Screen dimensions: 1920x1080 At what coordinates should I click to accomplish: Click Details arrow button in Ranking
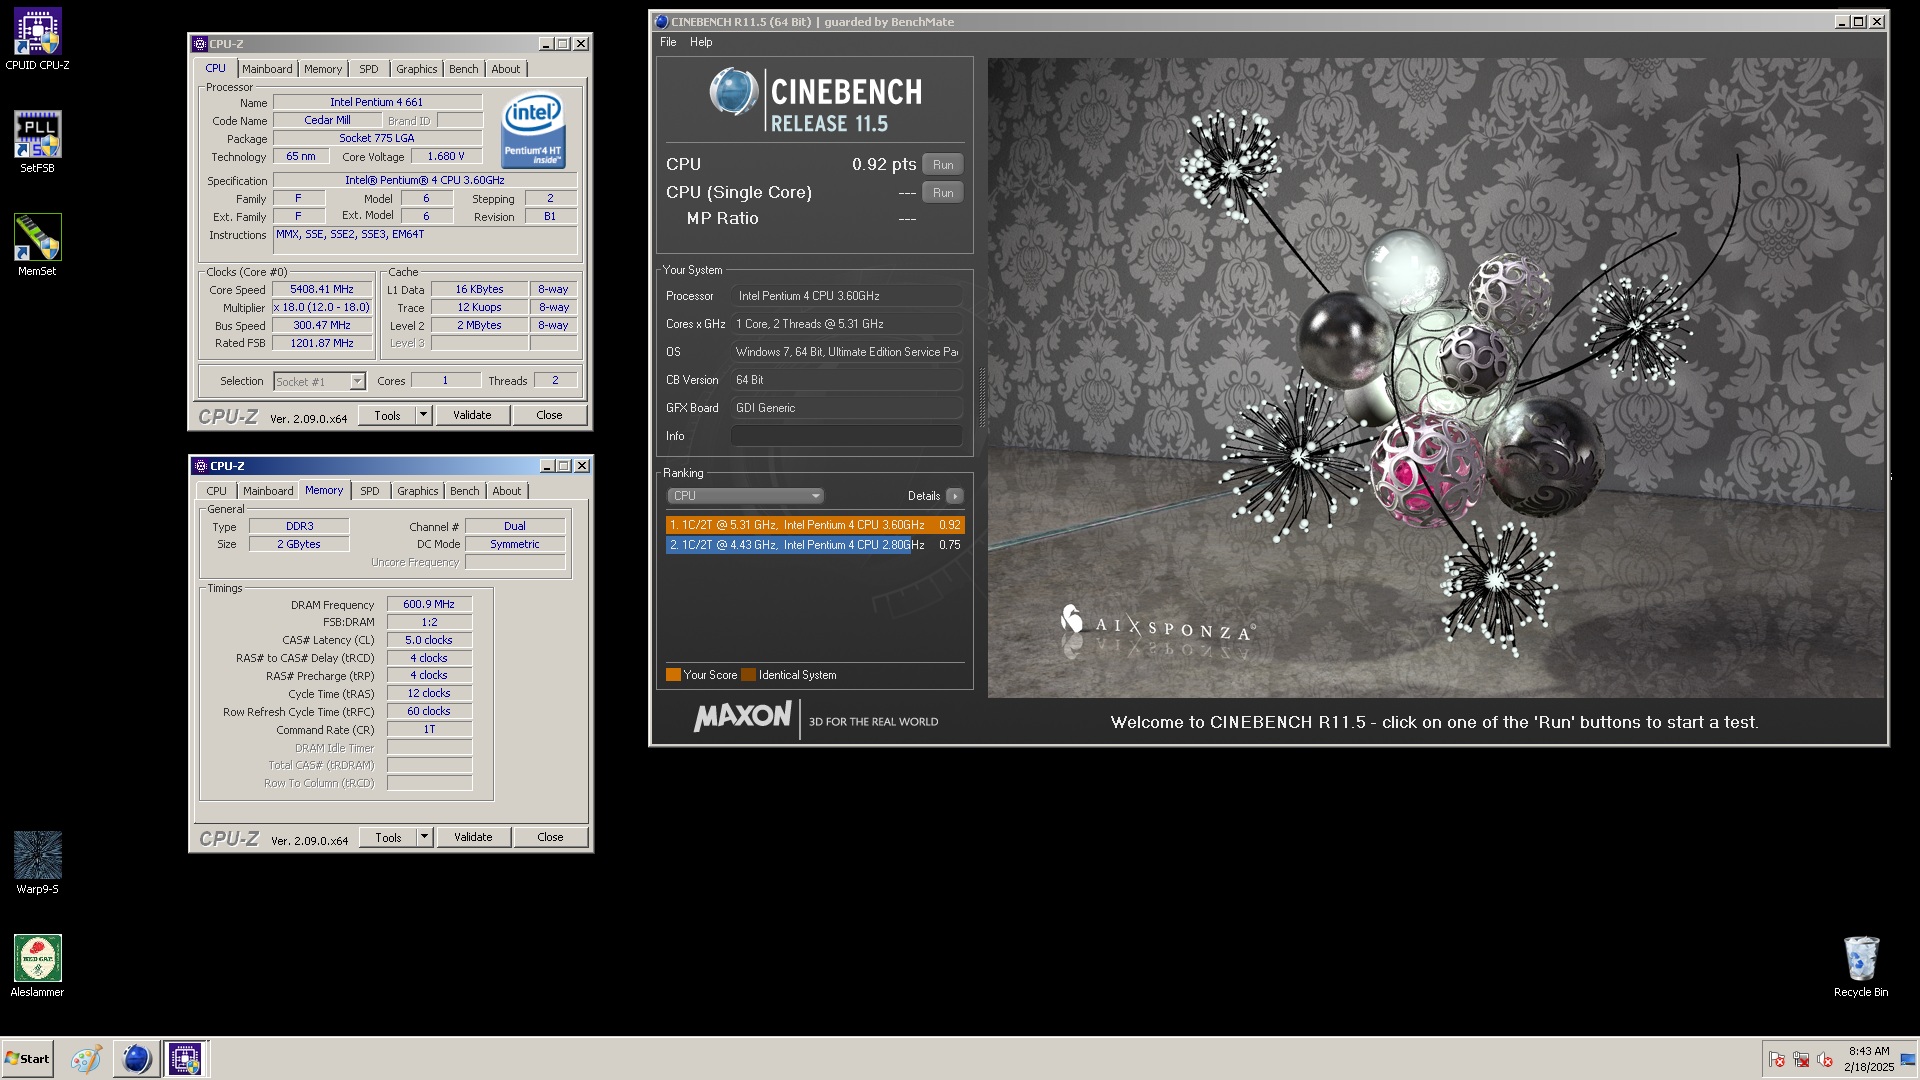pos(955,496)
